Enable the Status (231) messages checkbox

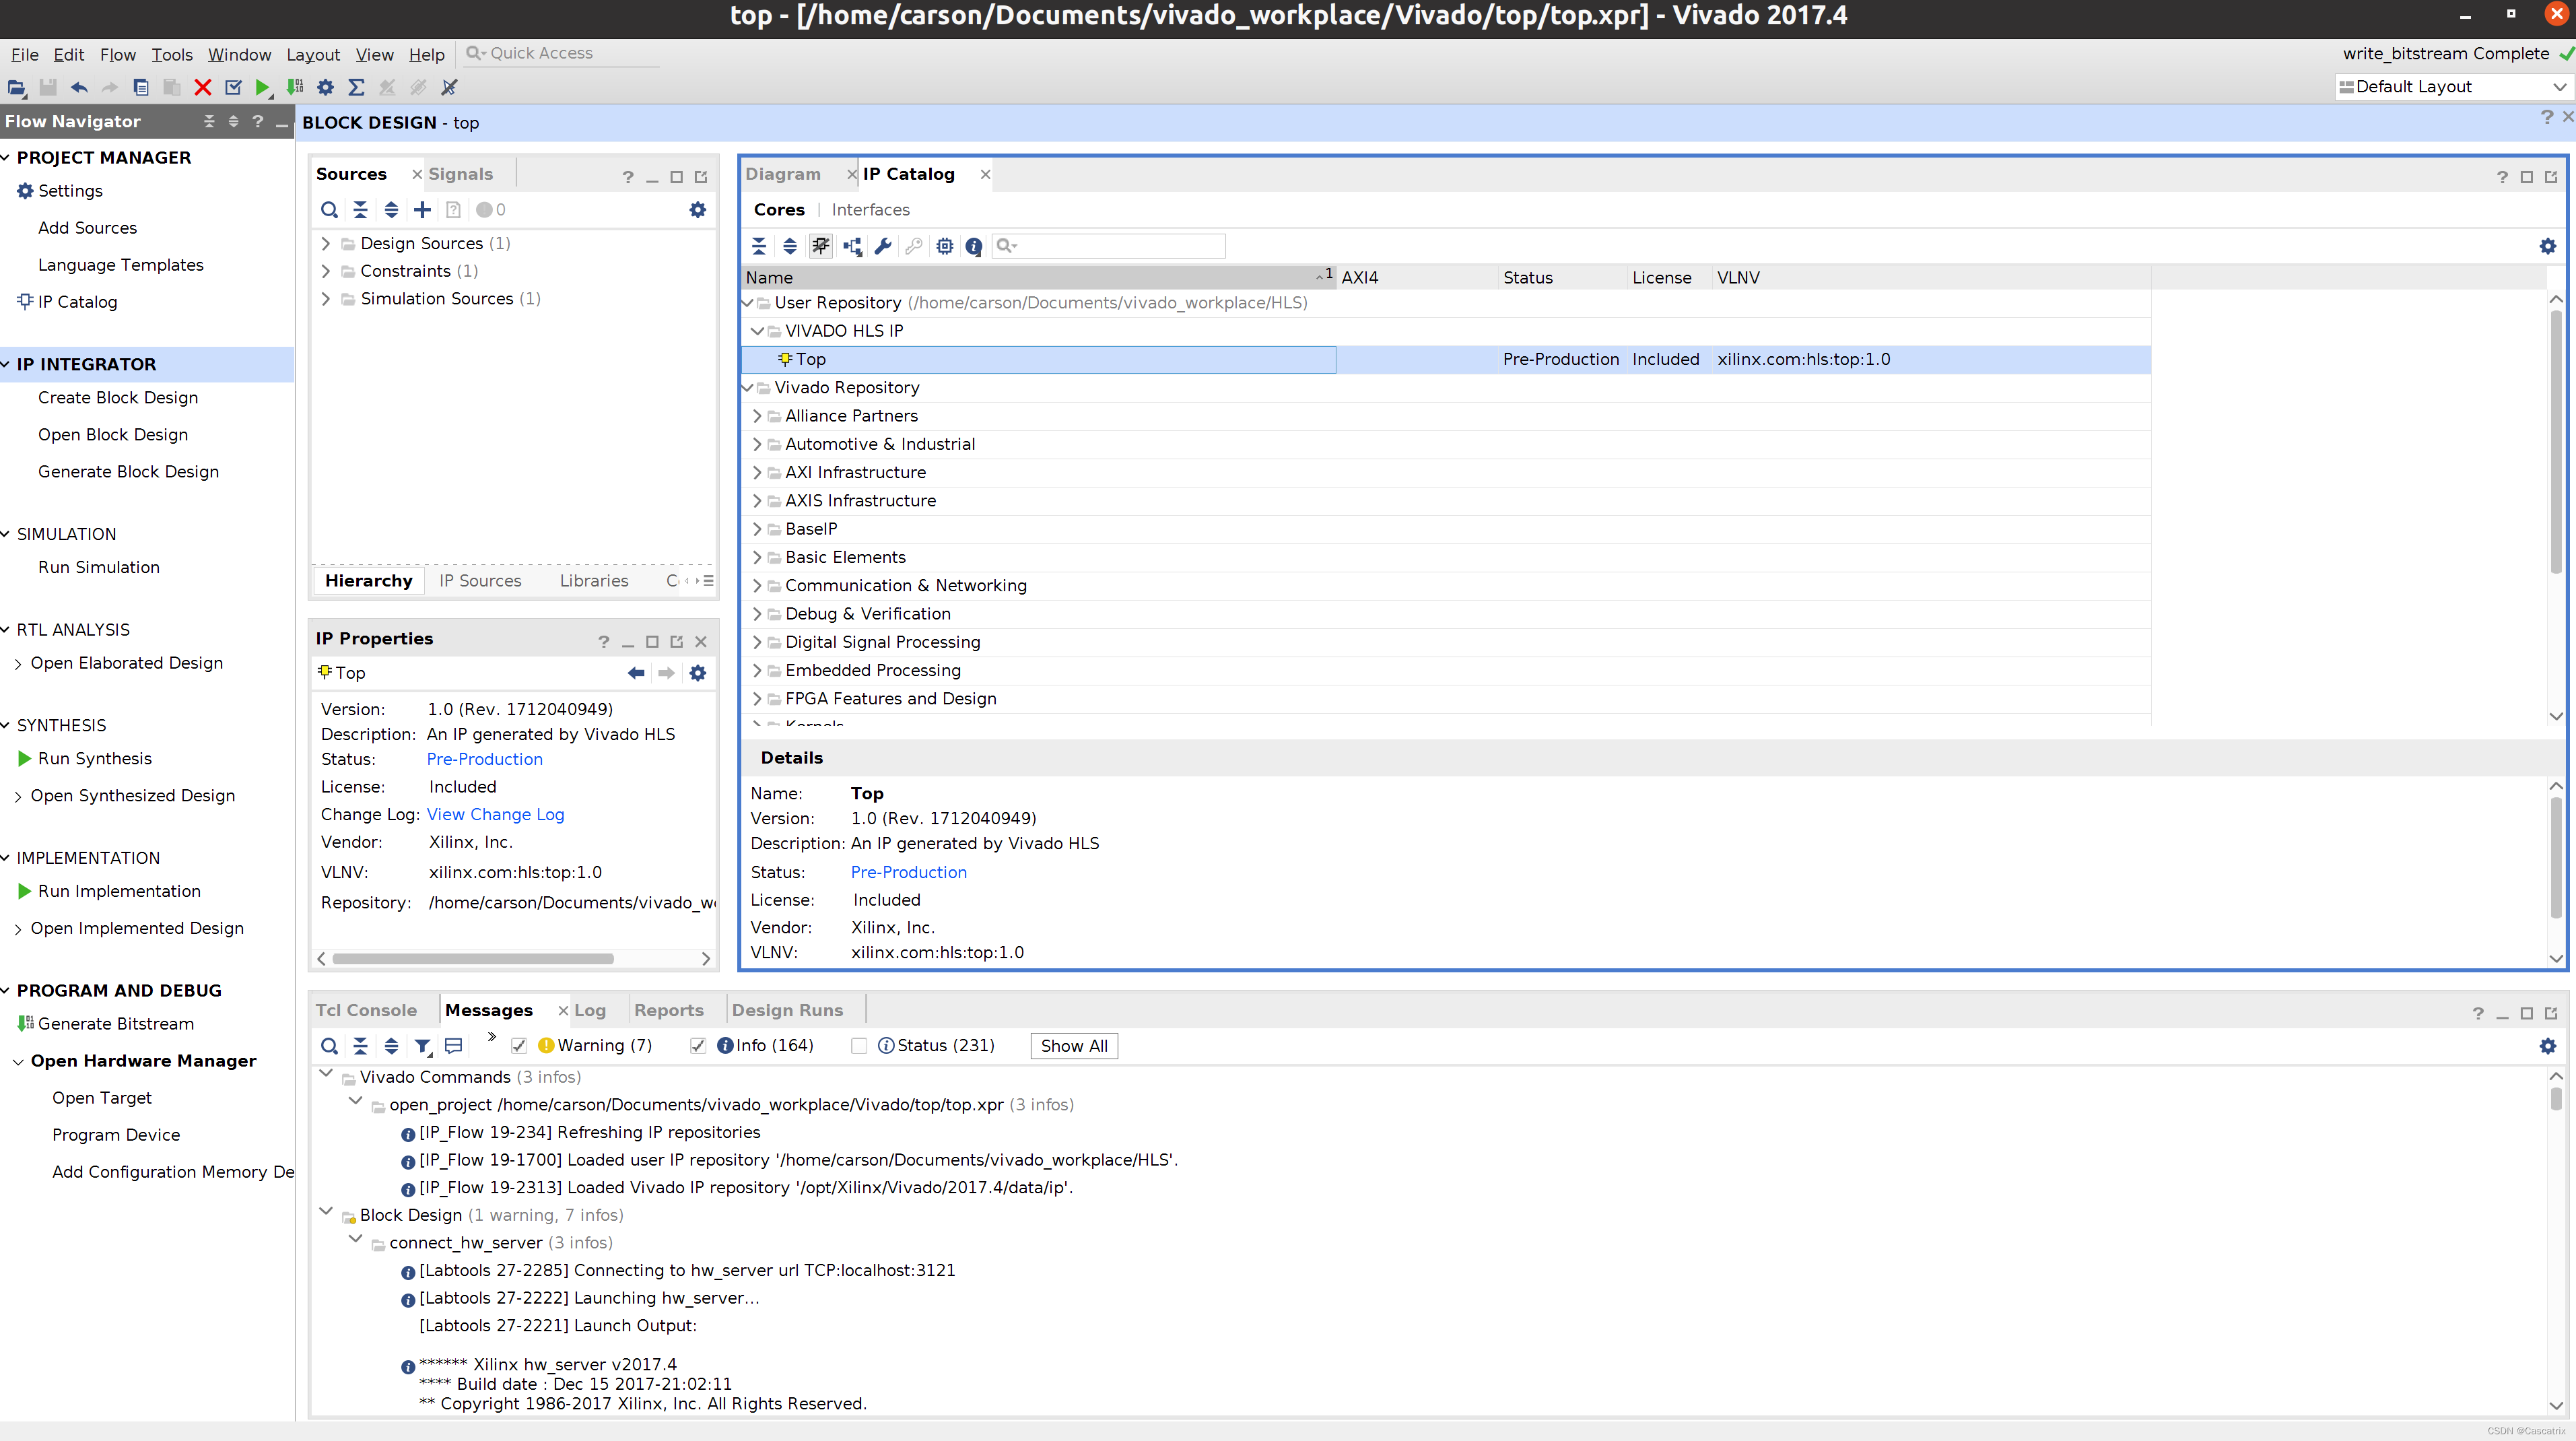pyautogui.click(x=859, y=1046)
